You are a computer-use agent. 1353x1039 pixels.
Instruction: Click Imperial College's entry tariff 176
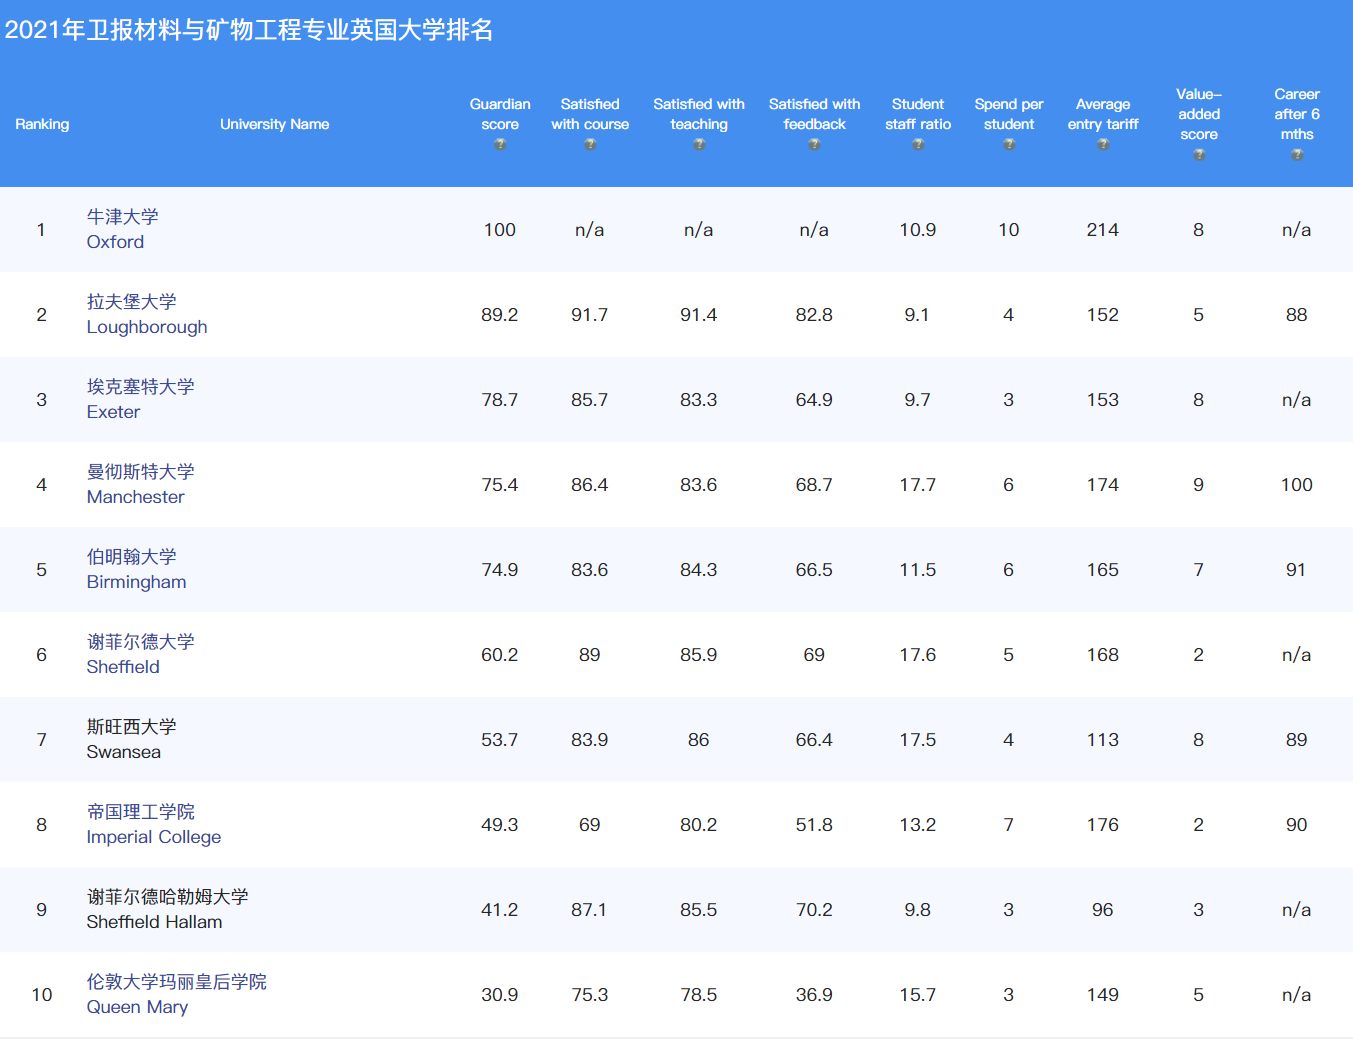click(x=1103, y=825)
